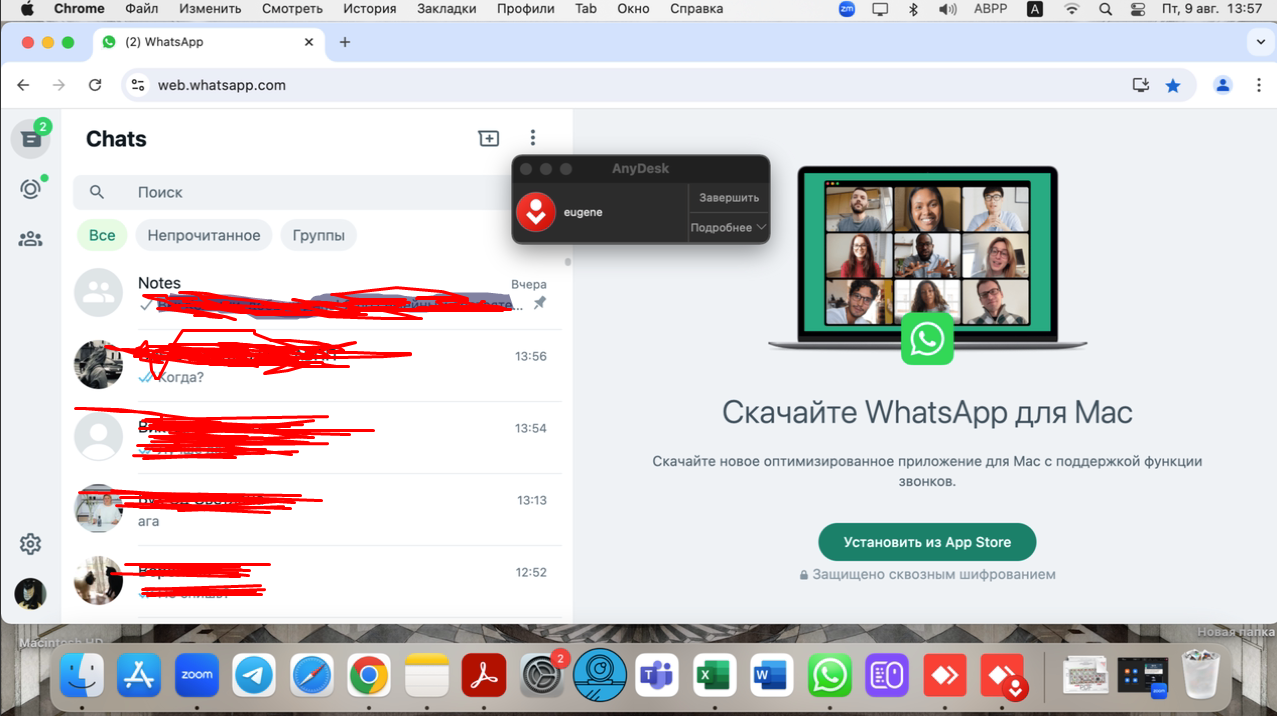Click the profile avatar in sidebar
The height and width of the screenshot is (716, 1277).
tap(30, 593)
